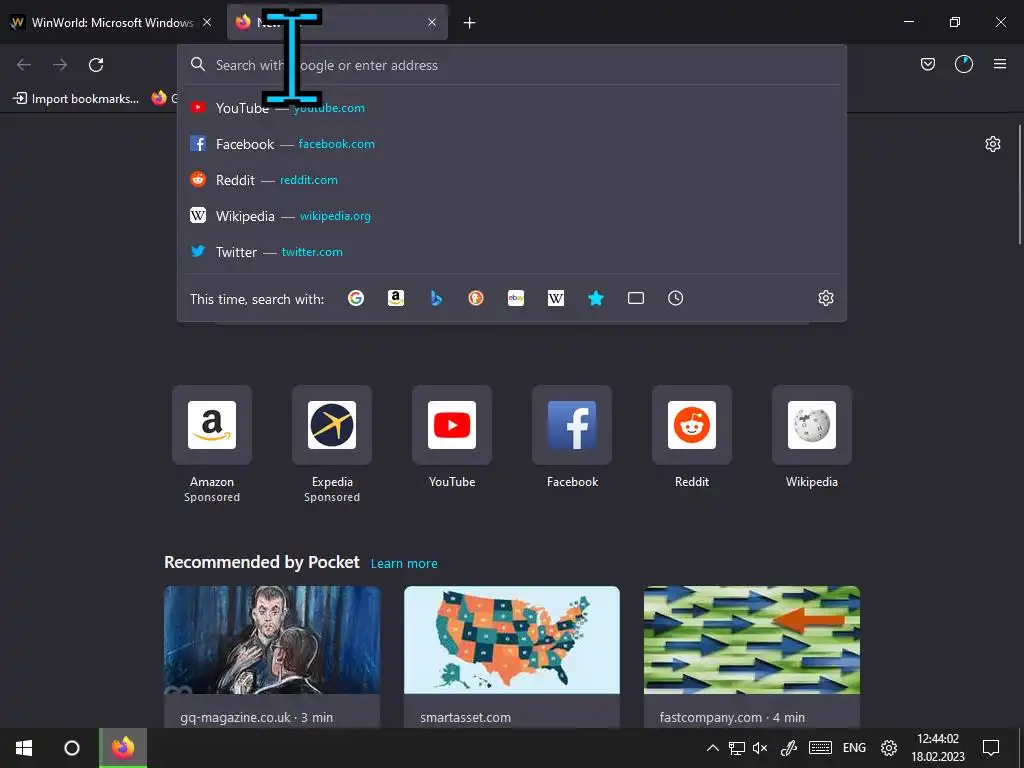Search this time with Wikipedia icon

[x=556, y=298]
